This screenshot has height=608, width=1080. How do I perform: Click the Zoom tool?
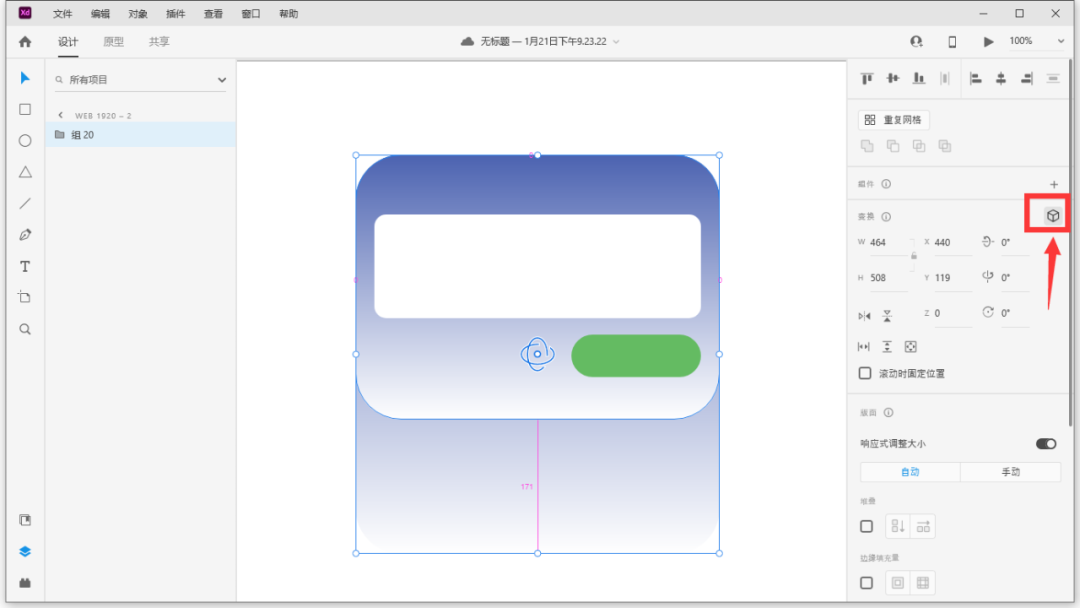pos(25,329)
